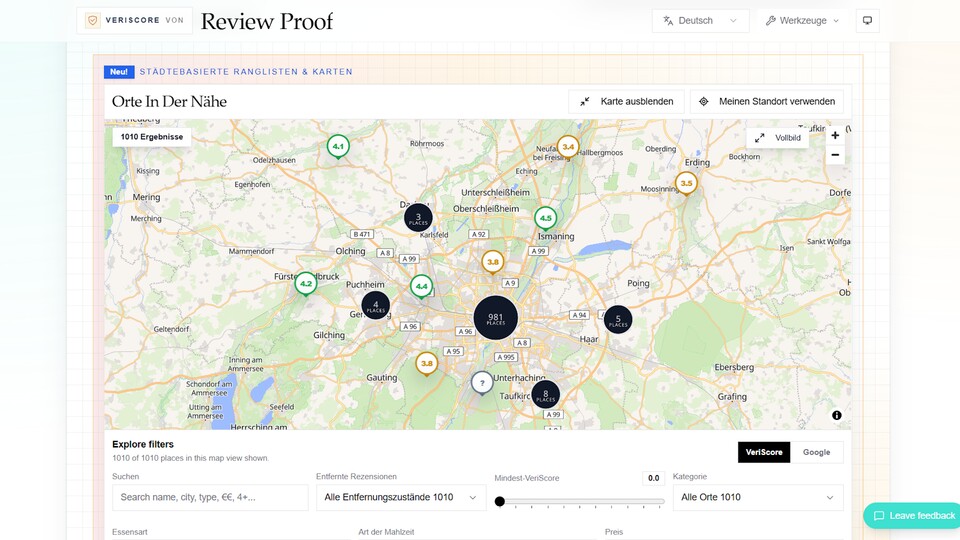Open the Deutsch language dropdown
960x540 pixels.
click(700, 20)
